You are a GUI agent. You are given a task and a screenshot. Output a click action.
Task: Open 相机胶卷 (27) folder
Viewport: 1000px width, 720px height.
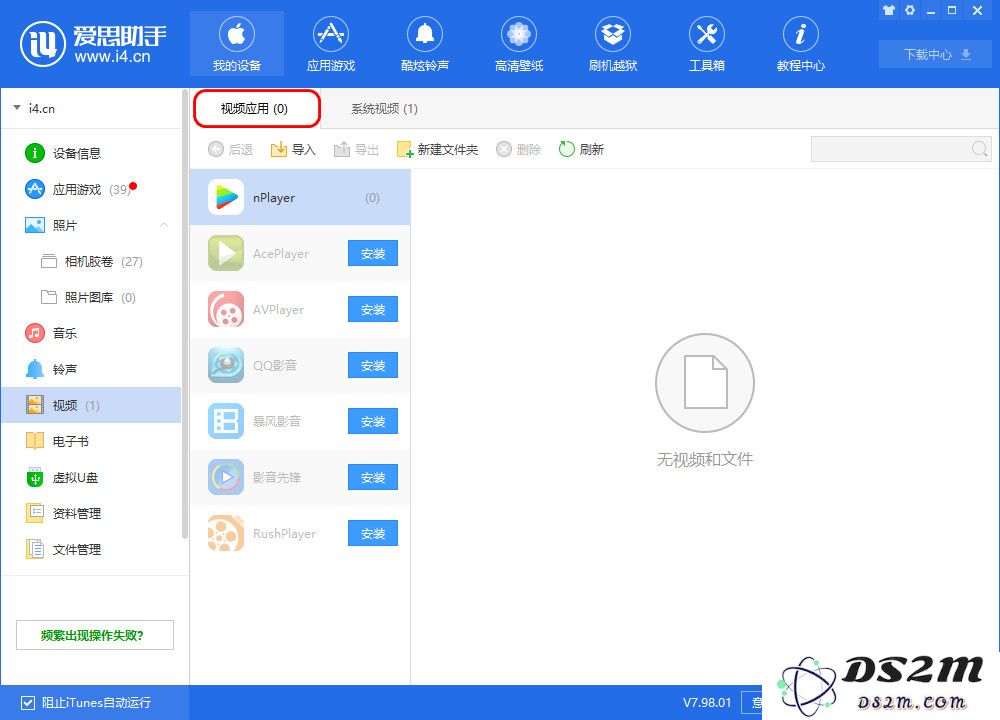click(91, 261)
